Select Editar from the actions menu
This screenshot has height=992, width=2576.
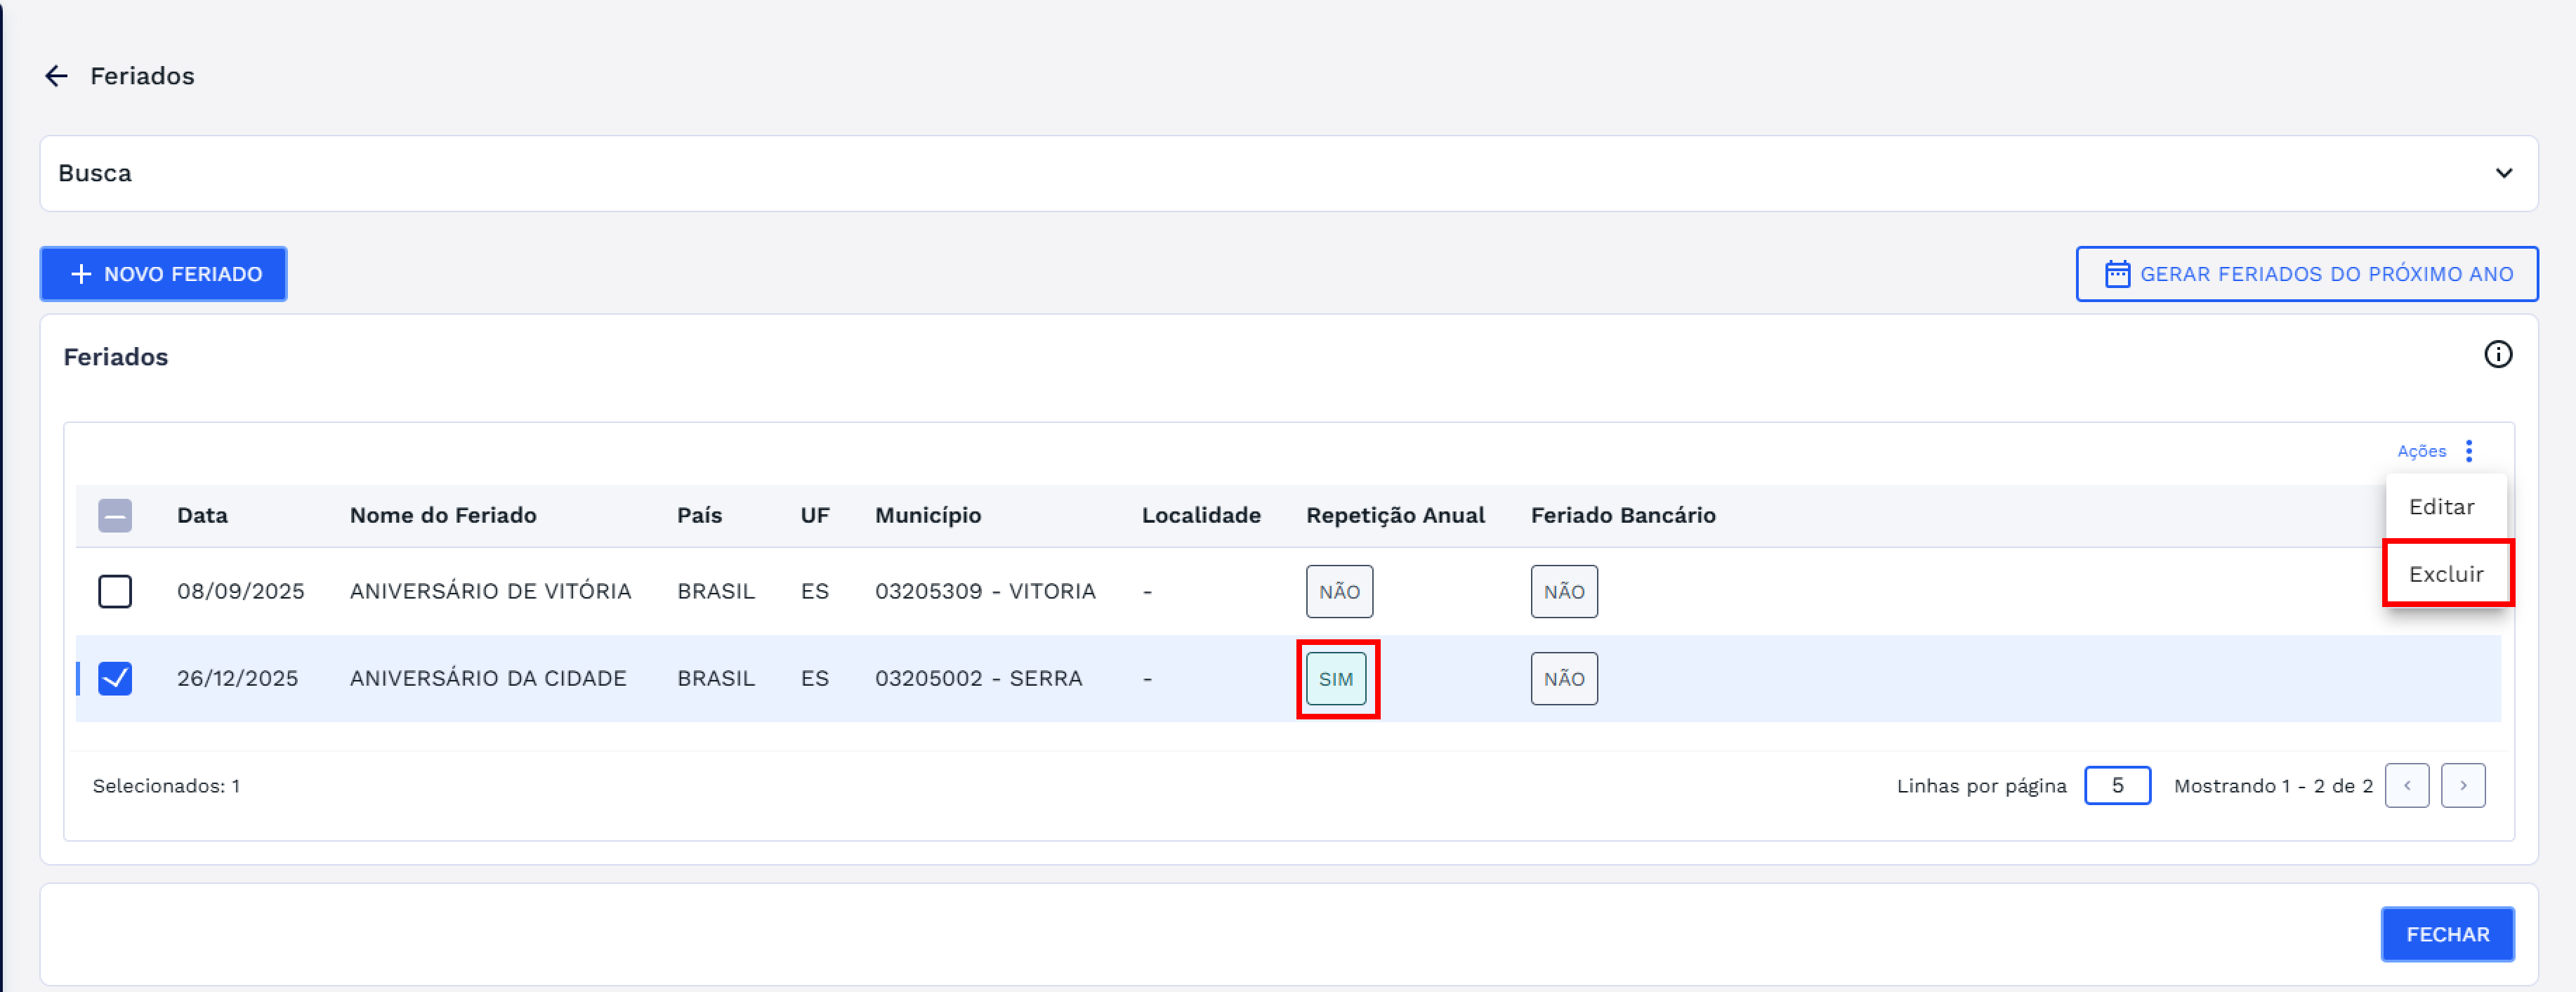[x=2441, y=507]
